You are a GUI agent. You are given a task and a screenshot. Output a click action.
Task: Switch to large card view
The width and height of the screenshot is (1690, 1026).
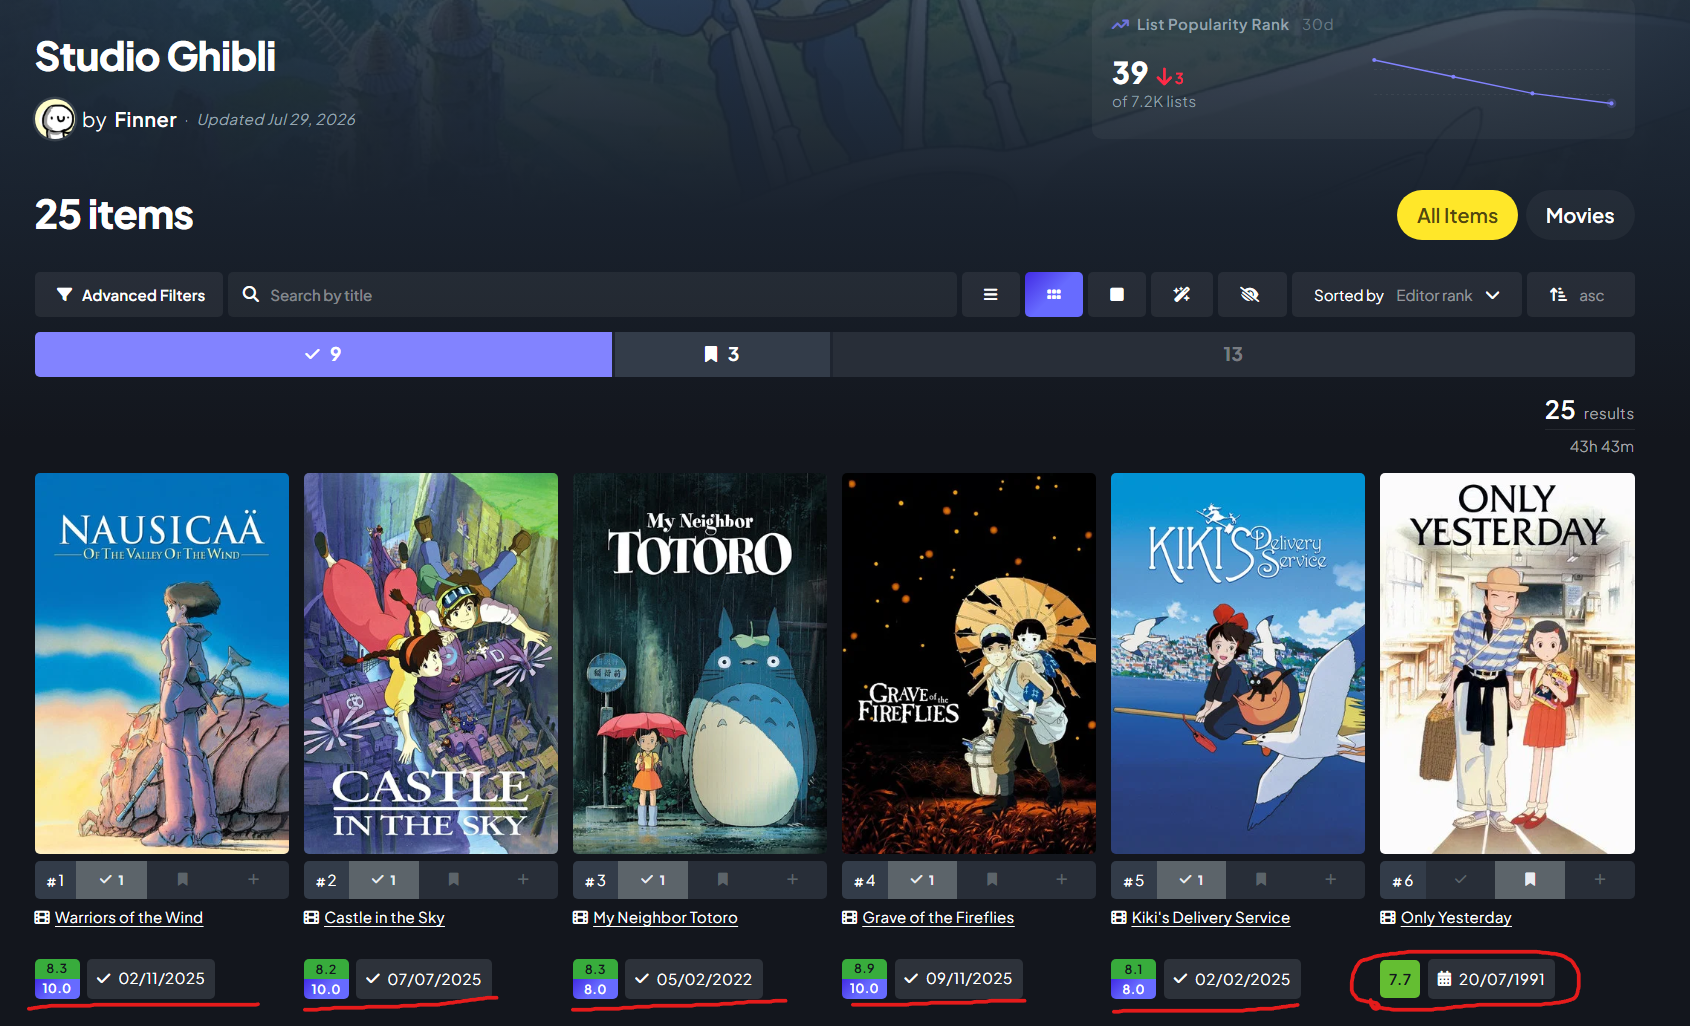tap(1117, 295)
